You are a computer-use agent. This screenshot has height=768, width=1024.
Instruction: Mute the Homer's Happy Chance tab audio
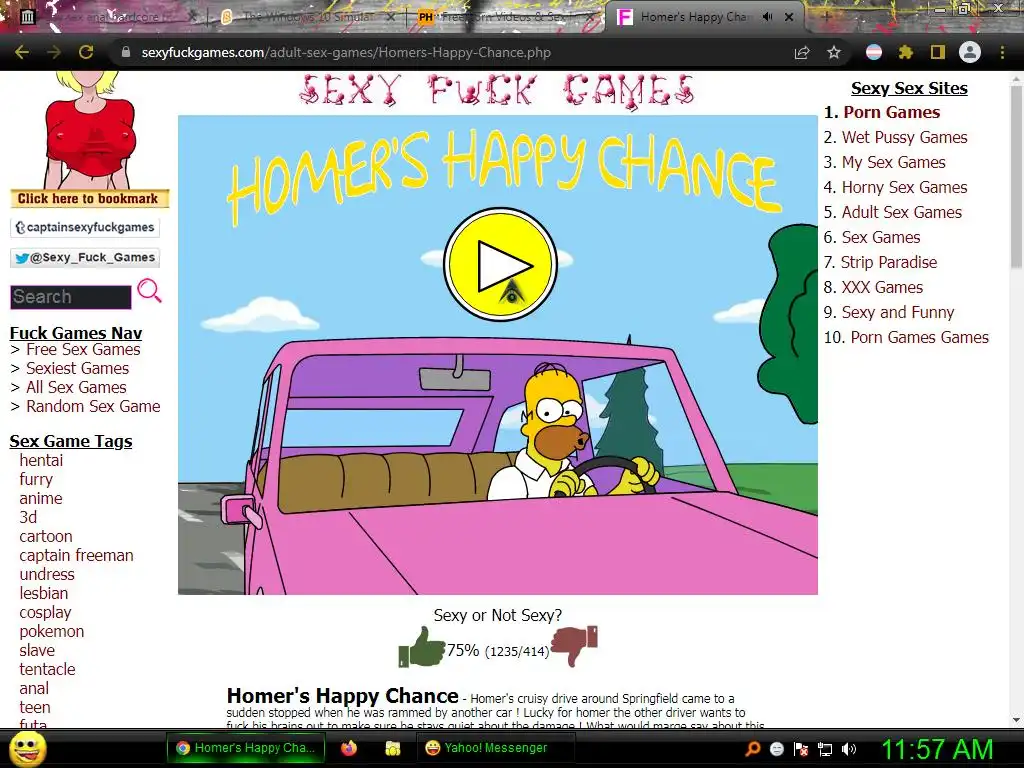(x=768, y=17)
